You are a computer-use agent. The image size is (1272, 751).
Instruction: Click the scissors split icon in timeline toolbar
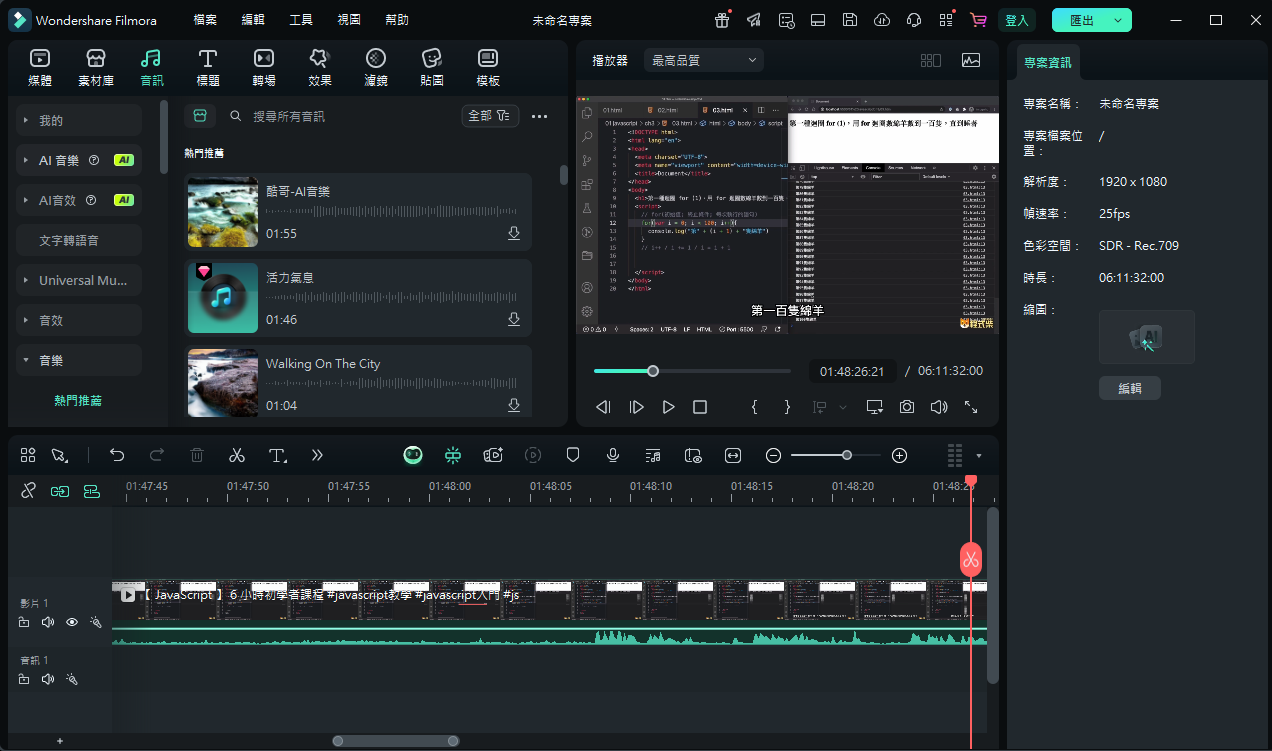pyautogui.click(x=236, y=455)
